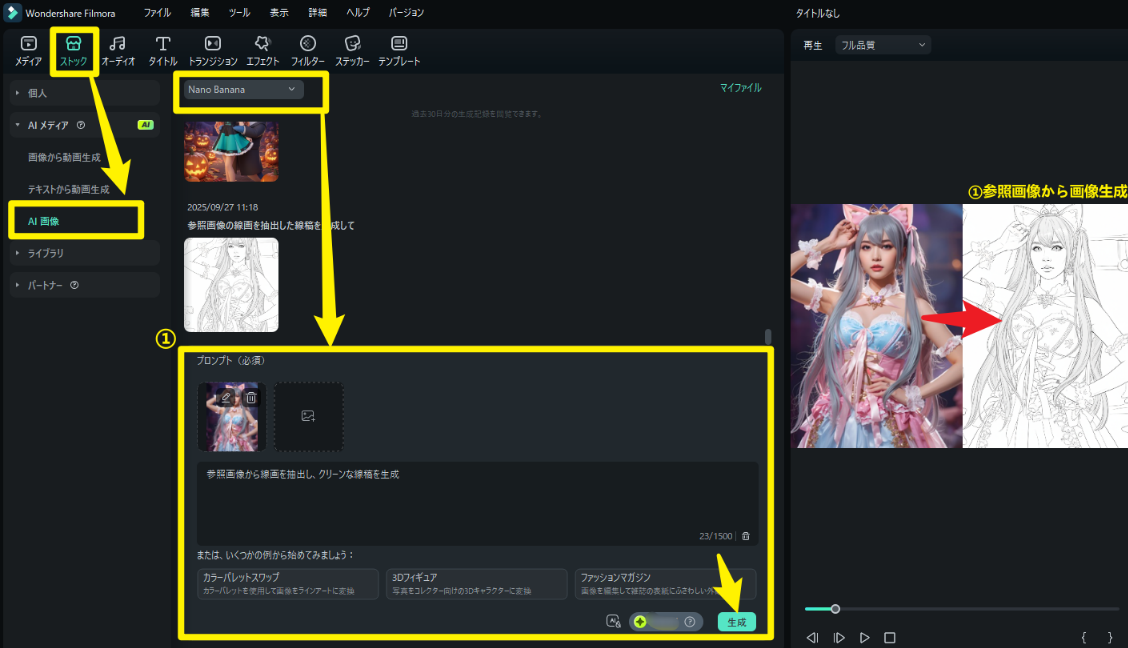
Task: Click the 生成 (Generate) button
Action: pos(736,622)
